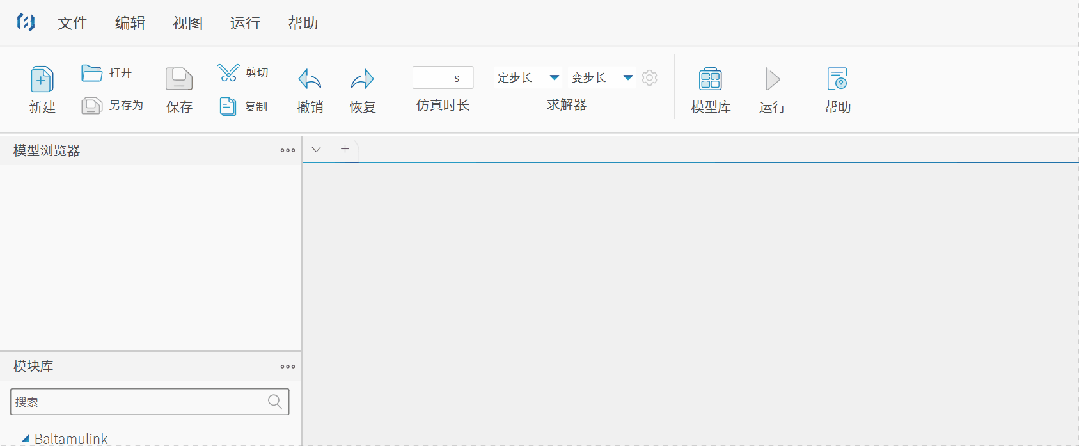Click the 模块库 search box

pos(140,402)
